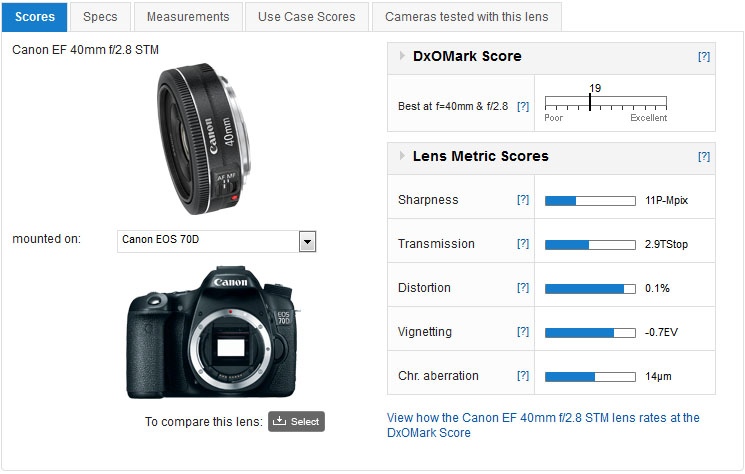Click the mounted on: label
745x474 pixels.
pyautogui.click(x=46, y=239)
